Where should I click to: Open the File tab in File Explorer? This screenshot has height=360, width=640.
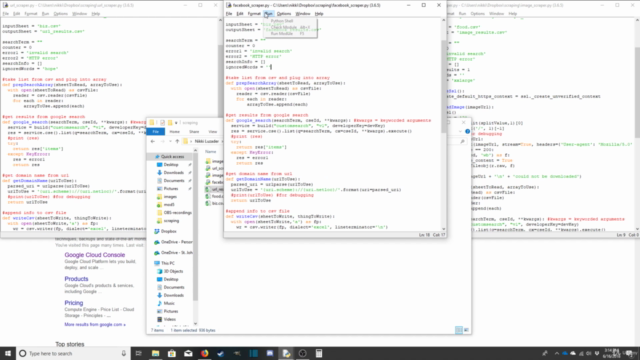pos(156,131)
